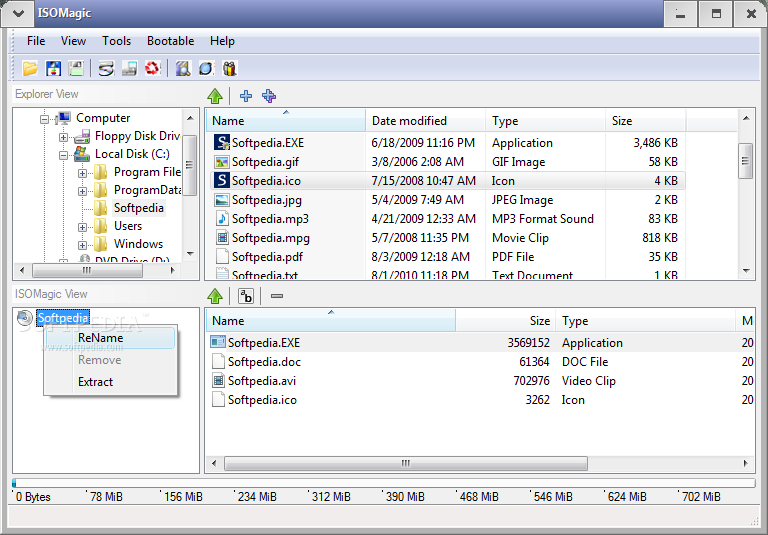Click the folder tree vertical scroll down arrow

point(191,254)
